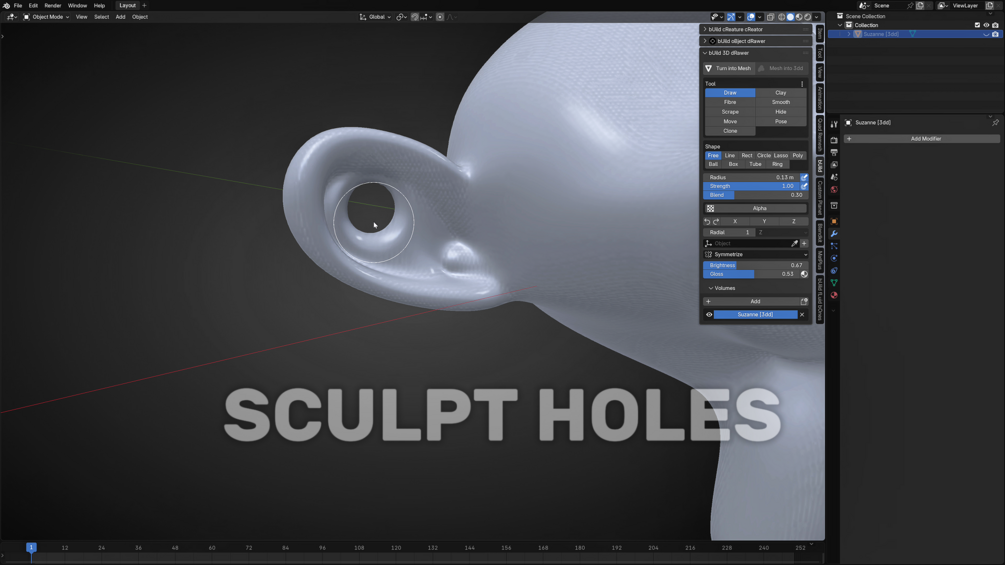This screenshot has width=1005, height=565.
Task: Open the Render menu
Action: [x=53, y=5]
